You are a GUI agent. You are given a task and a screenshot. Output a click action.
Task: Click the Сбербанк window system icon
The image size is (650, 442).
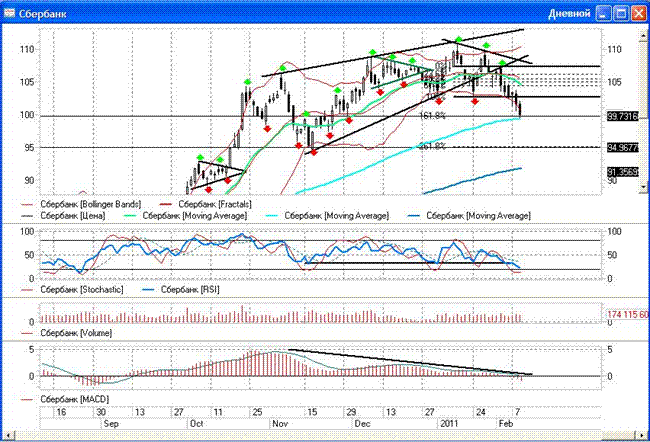[x=9, y=13]
